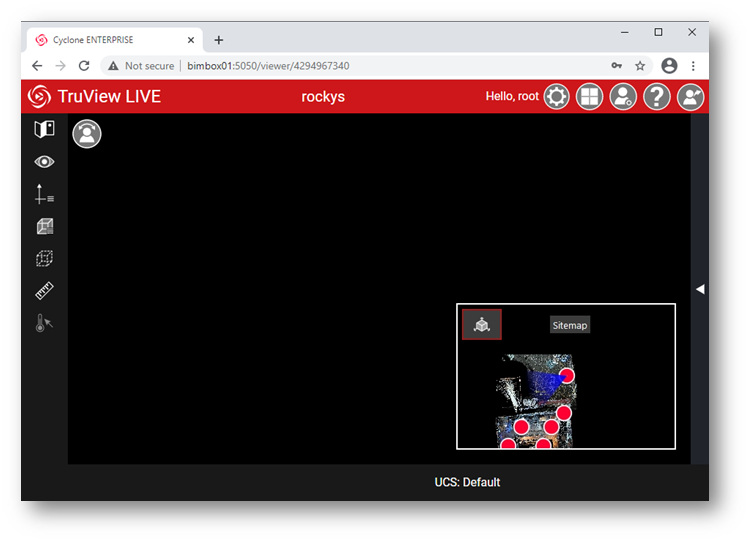The image size is (751, 543).
Task: Select scan position at blue view cone
Action: point(567,376)
